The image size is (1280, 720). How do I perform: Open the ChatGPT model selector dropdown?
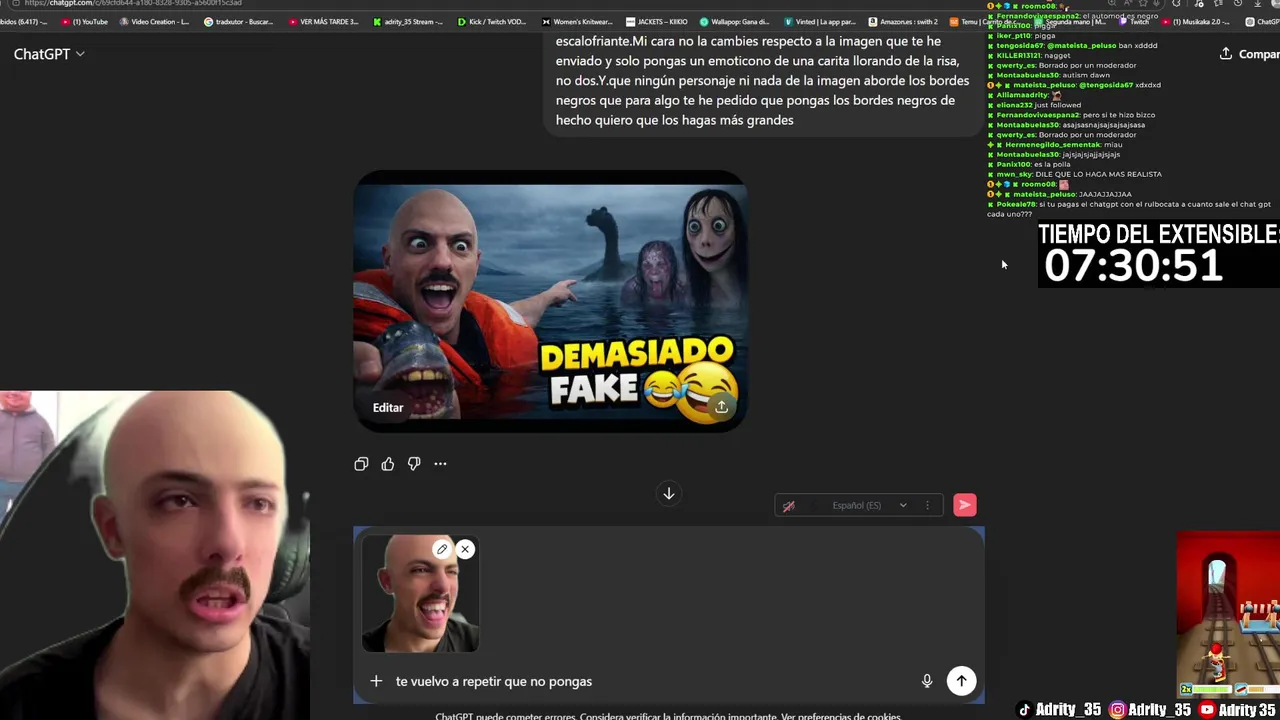49,54
